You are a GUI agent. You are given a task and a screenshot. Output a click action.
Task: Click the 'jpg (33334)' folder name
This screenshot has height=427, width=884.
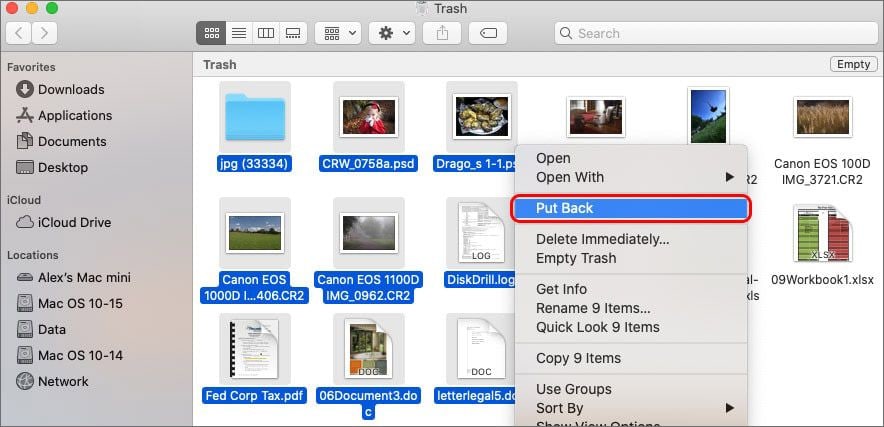point(254,164)
